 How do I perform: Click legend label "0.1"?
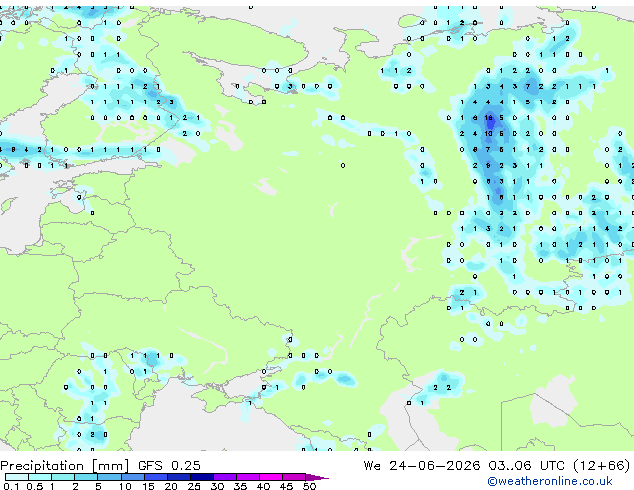(11, 486)
